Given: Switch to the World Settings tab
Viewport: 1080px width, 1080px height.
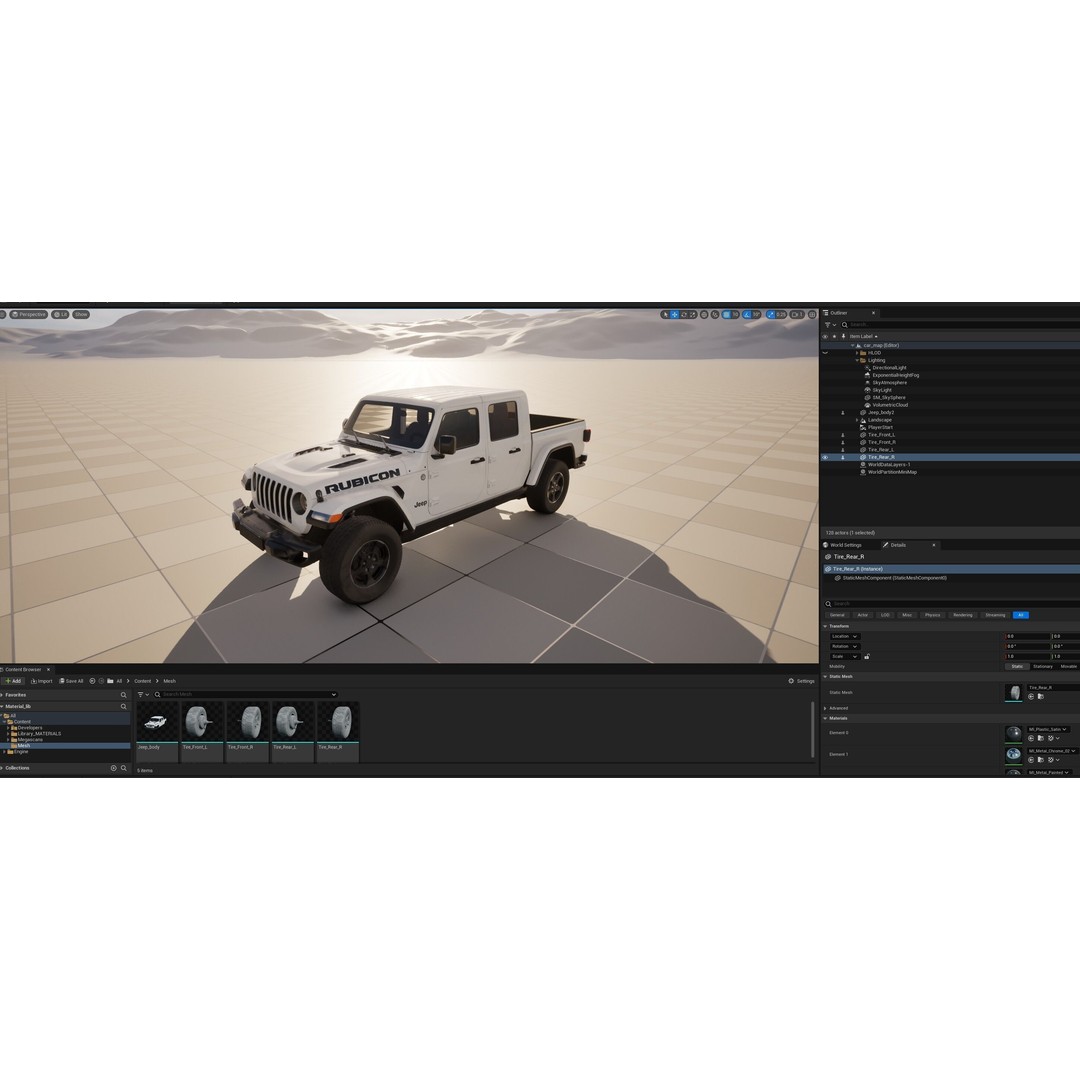Looking at the screenshot, I should 842,546.
